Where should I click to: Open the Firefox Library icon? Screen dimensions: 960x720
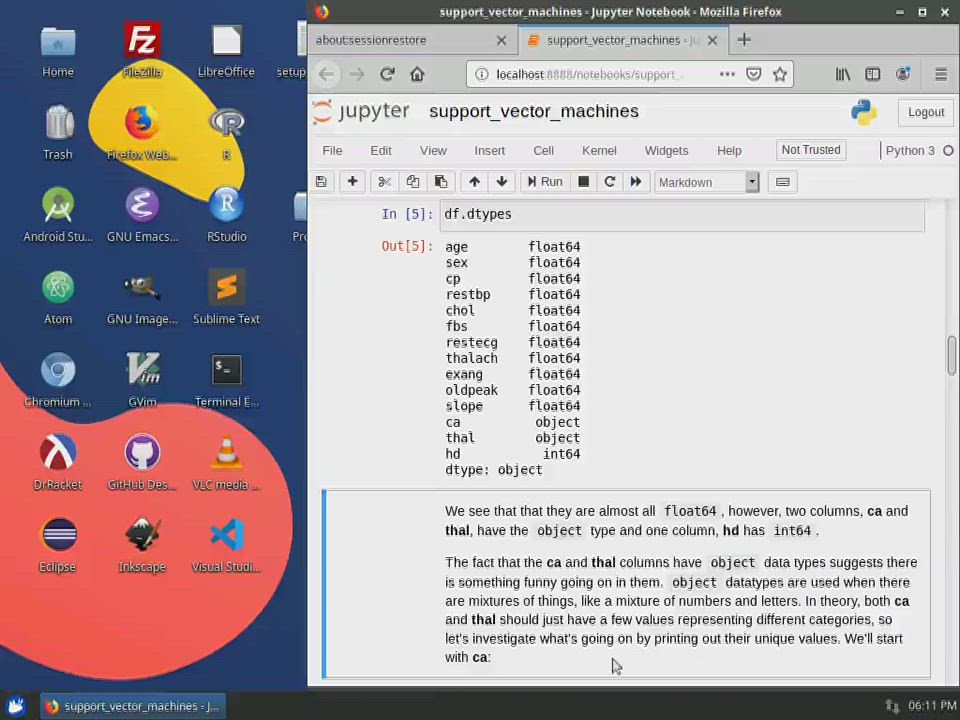[843, 74]
